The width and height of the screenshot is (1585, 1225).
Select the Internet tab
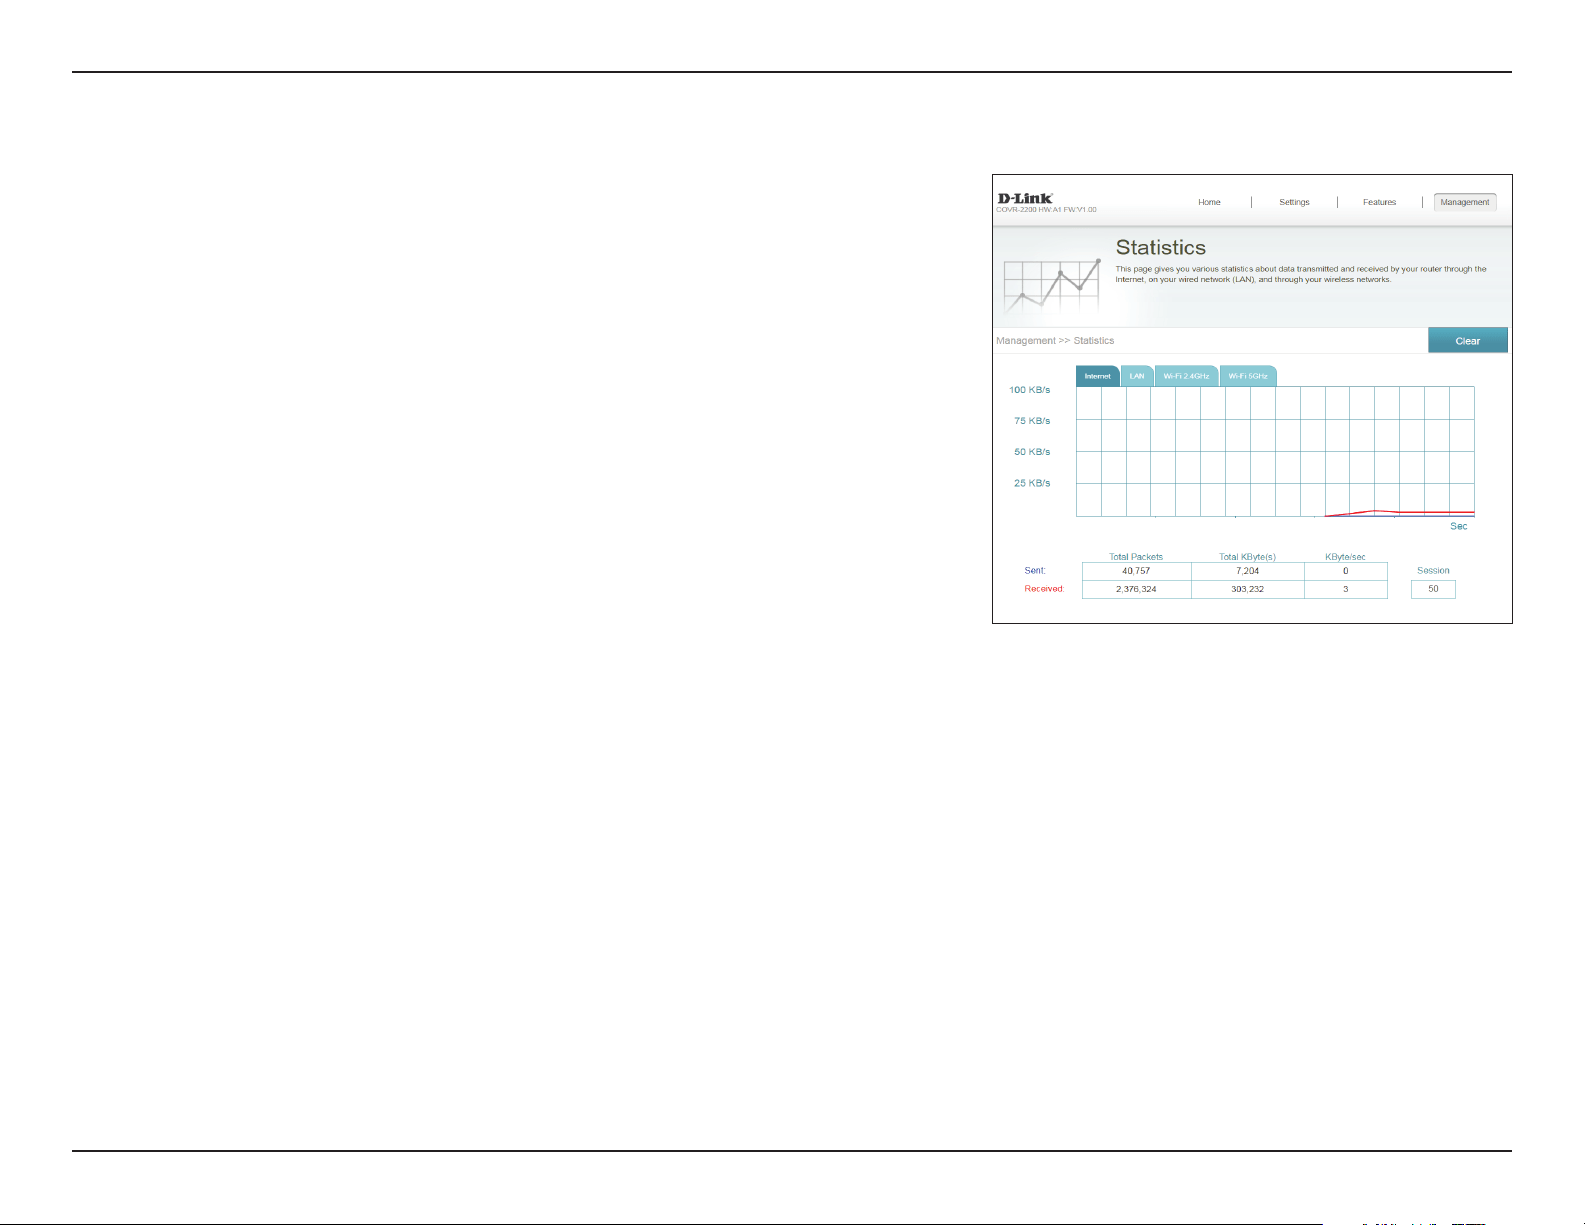coord(1097,376)
